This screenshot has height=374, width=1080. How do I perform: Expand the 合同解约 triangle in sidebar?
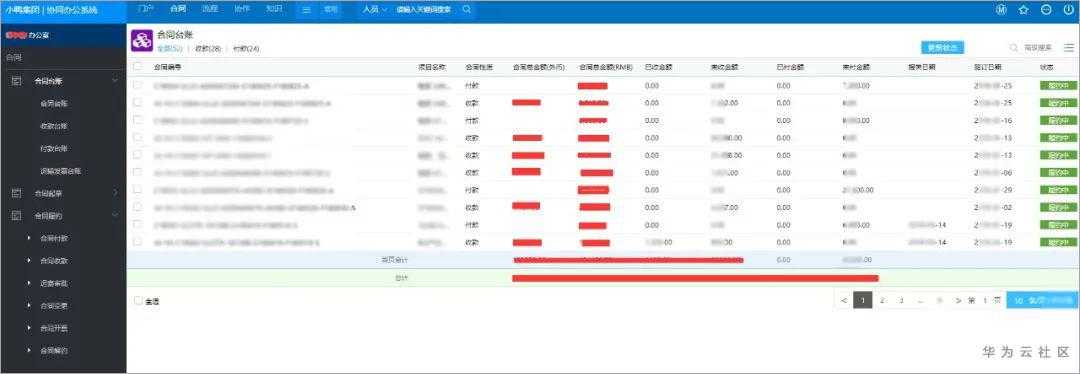point(29,351)
